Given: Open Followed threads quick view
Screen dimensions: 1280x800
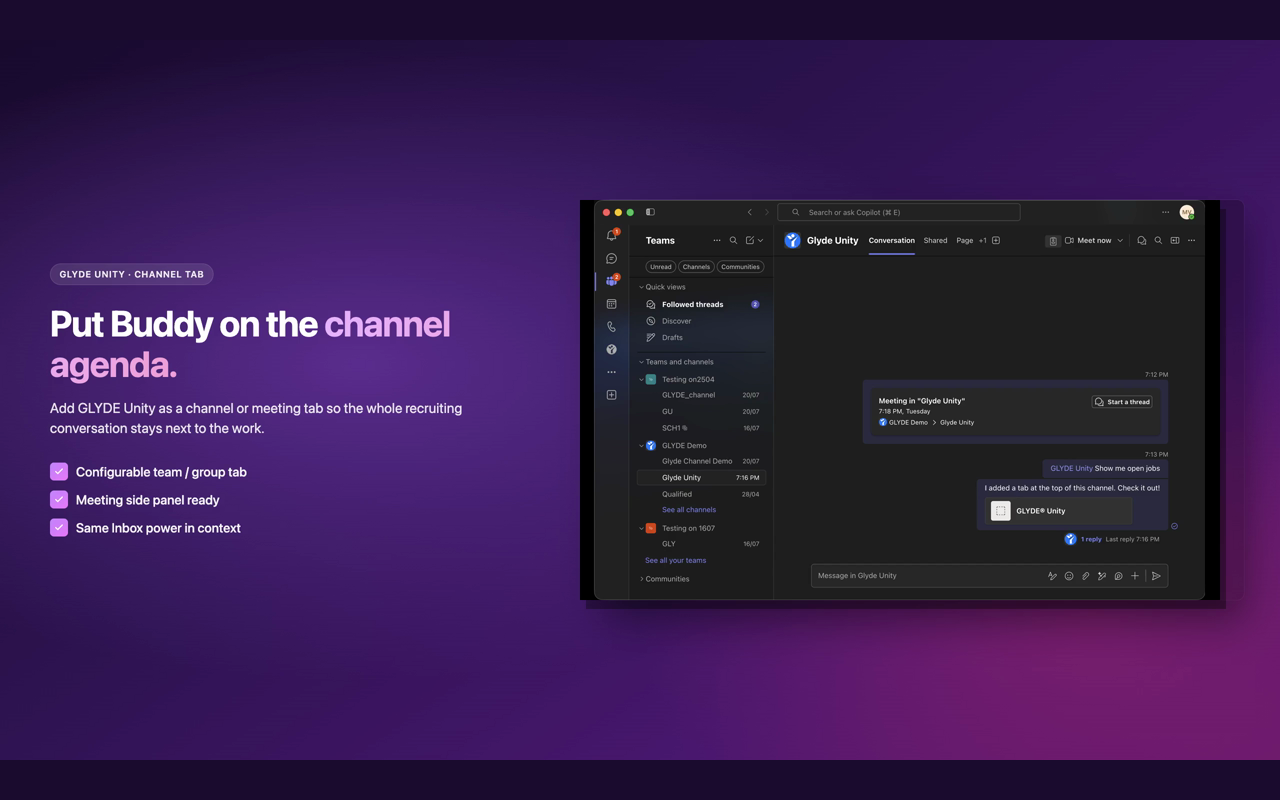Looking at the screenshot, I should point(701,304).
